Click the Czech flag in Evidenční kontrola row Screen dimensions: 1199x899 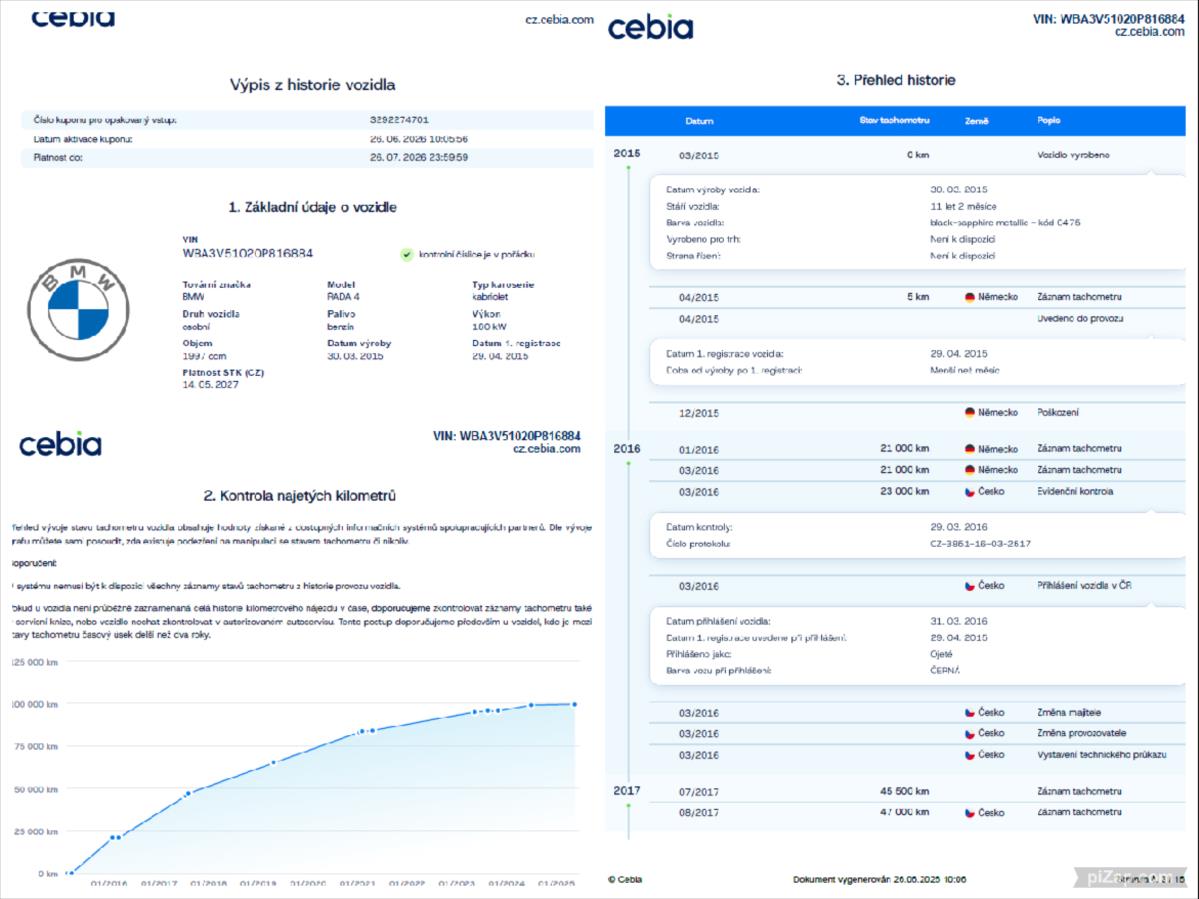coord(970,491)
